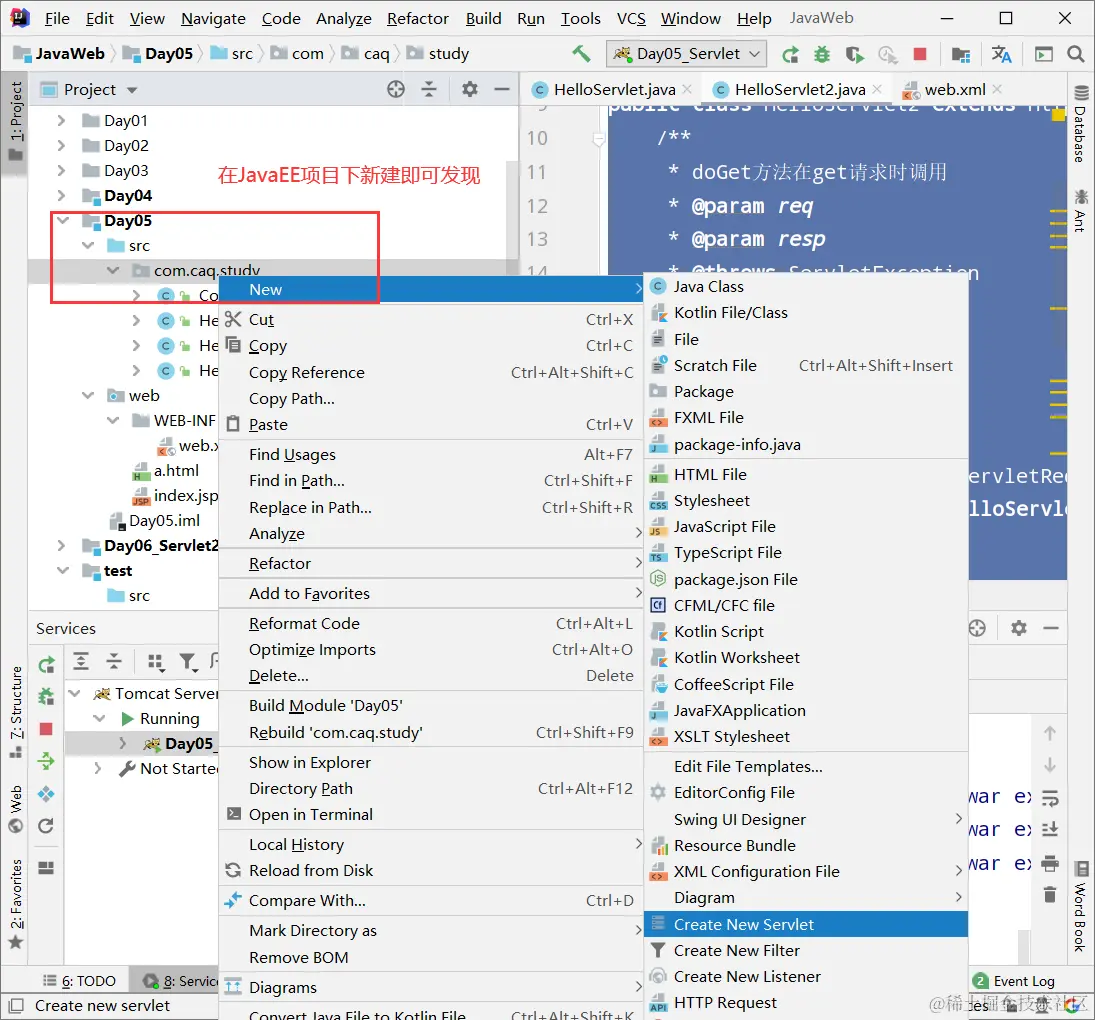This screenshot has width=1095, height=1020.
Task: Select Java Class from New submenu
Action: [x=806, y=286]
